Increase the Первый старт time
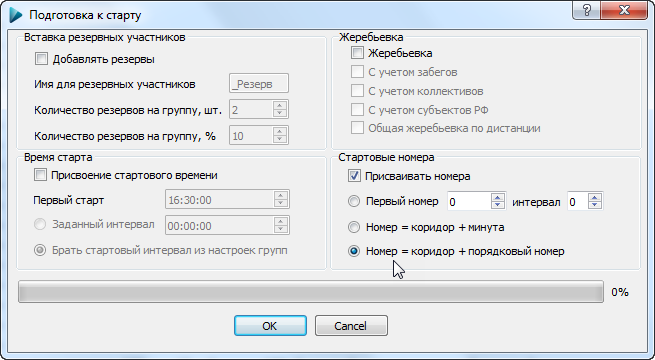This screenshot has width=655, height=360. tap(281, 195)
